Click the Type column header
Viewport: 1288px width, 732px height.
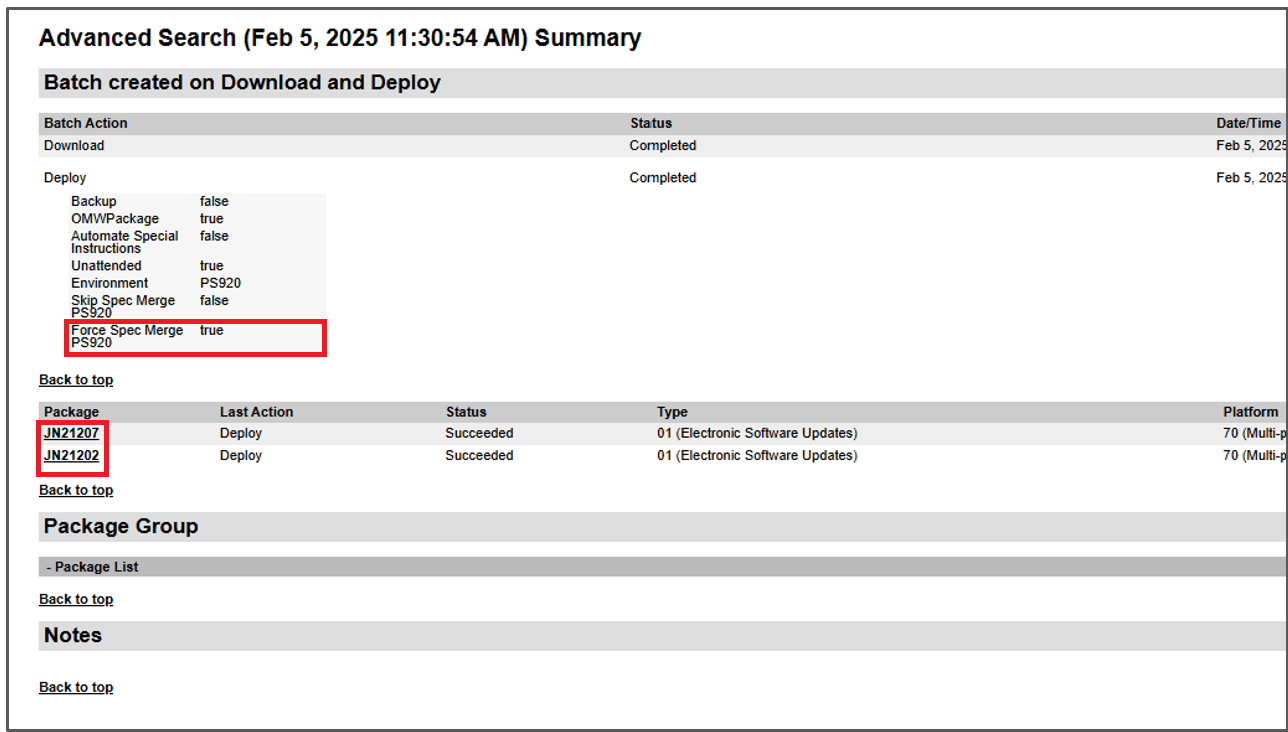click(672, 411)
